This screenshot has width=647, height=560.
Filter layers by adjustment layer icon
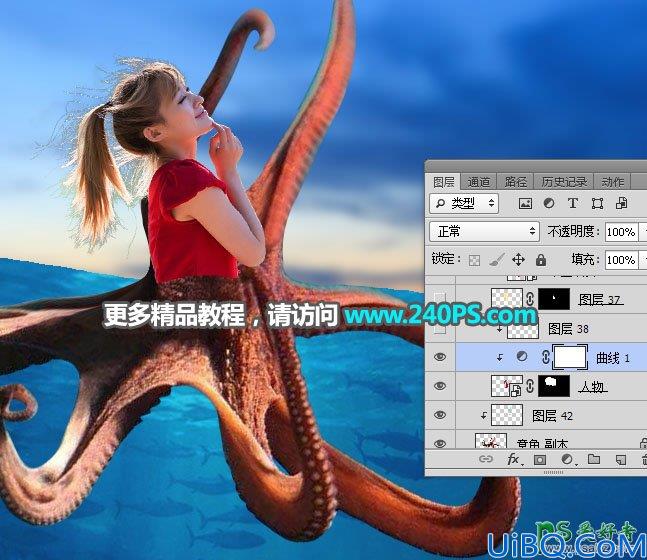[x=549, y=203]
